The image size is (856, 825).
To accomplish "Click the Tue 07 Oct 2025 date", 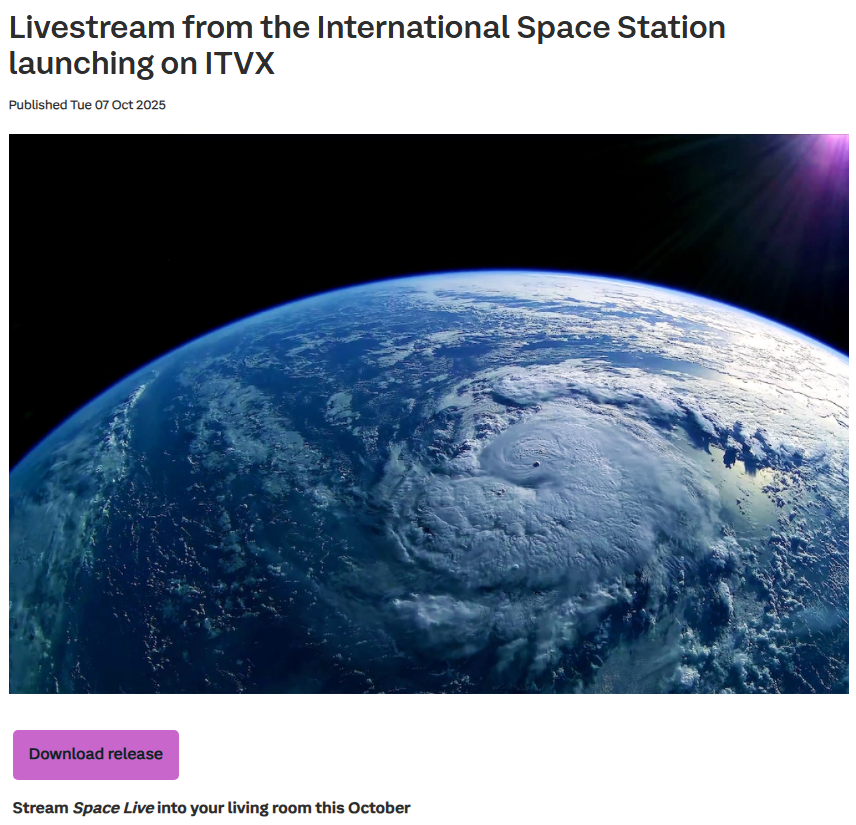I will coord(118,105).
